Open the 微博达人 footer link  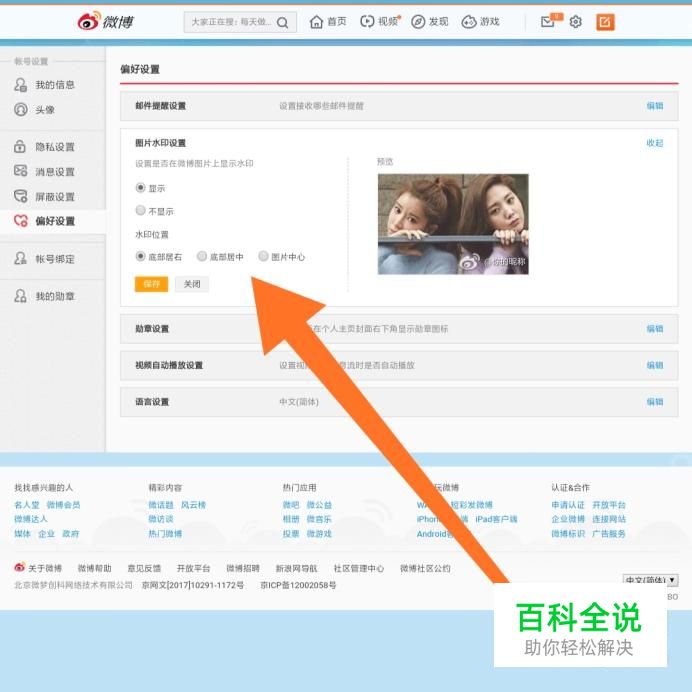click(31, 519)
